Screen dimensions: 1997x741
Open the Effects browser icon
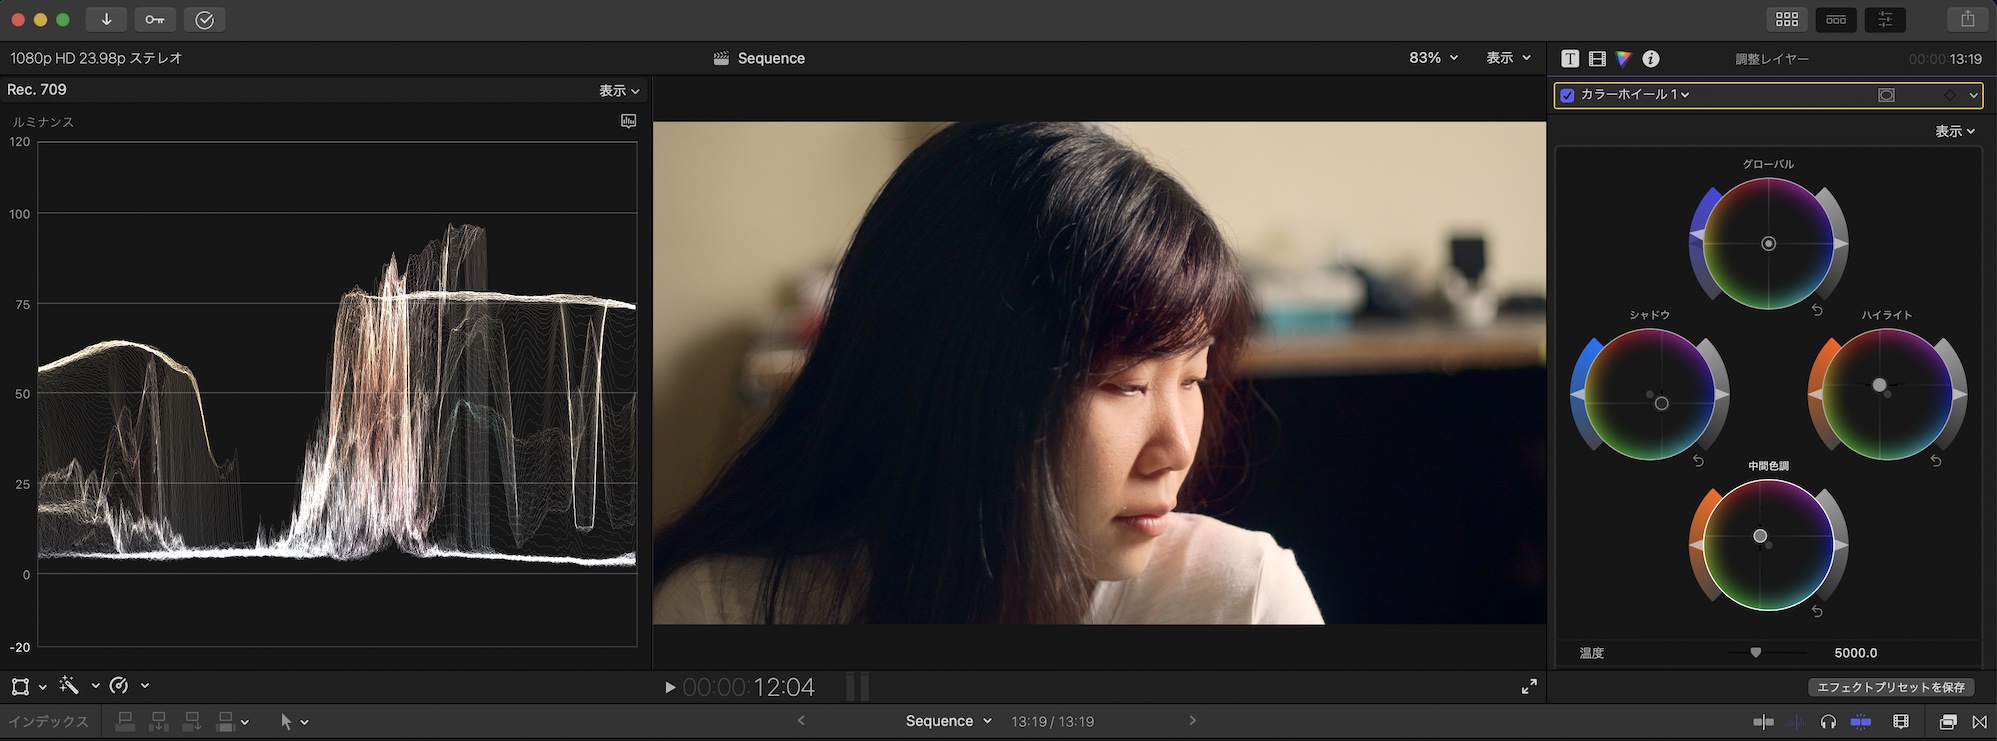1948,721
